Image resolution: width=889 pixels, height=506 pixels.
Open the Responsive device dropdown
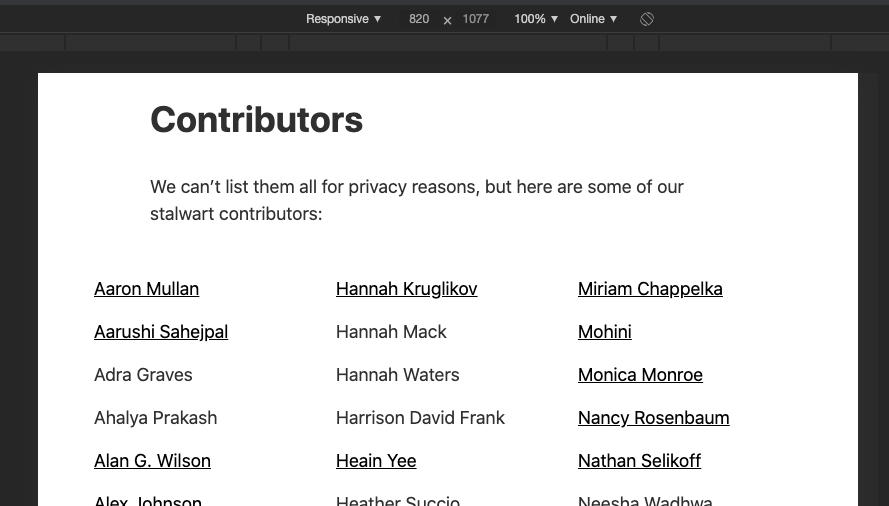click(343, 19)
